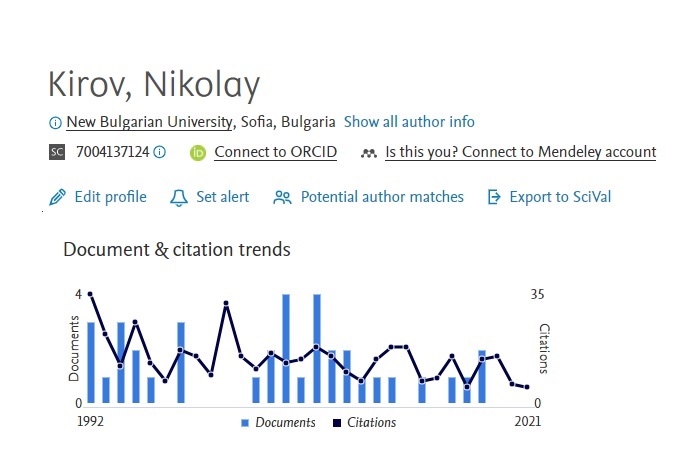
Task: Click the Scopus SC author ID badge
Action: click(56, 153)
